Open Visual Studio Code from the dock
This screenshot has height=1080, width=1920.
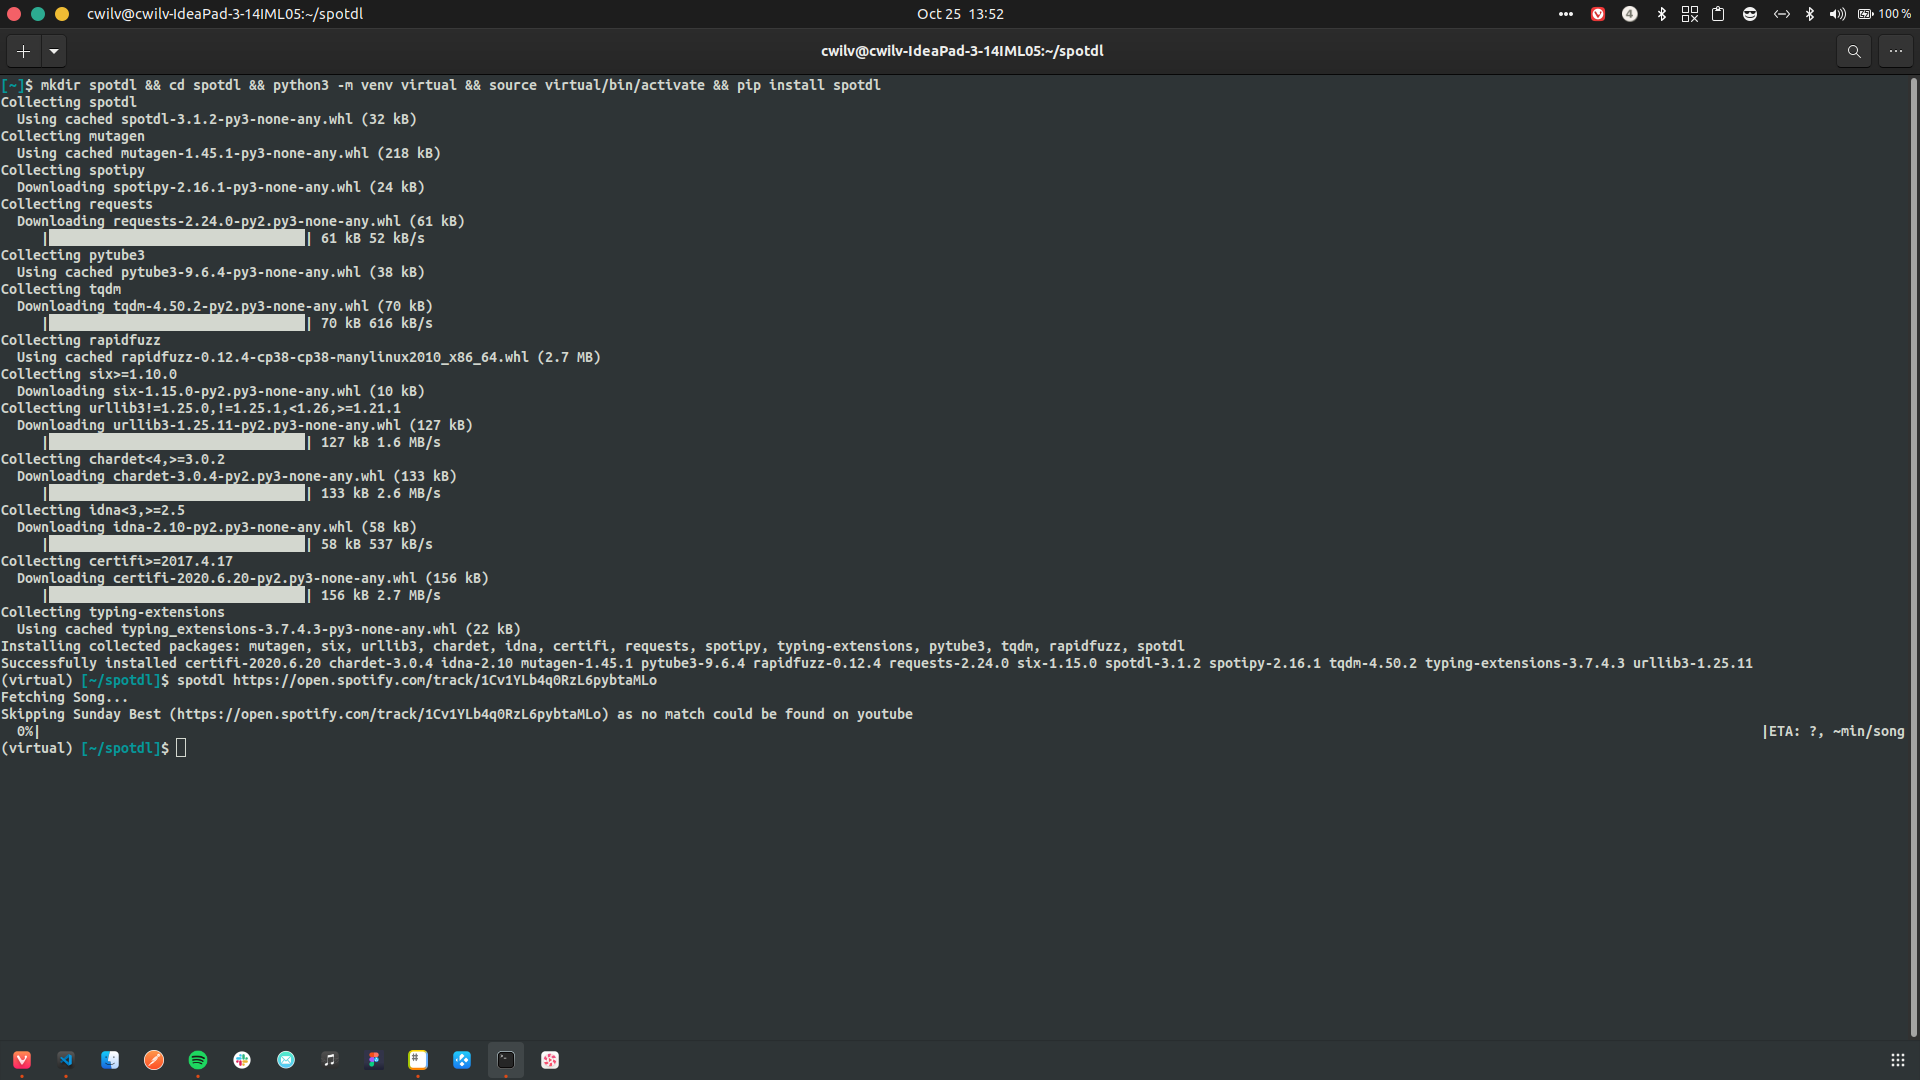(x=66, y=1060)
